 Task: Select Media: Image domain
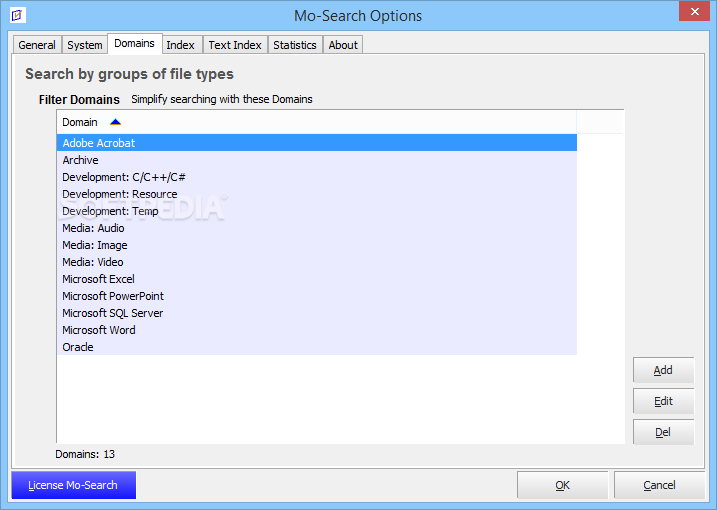(316, 245)
